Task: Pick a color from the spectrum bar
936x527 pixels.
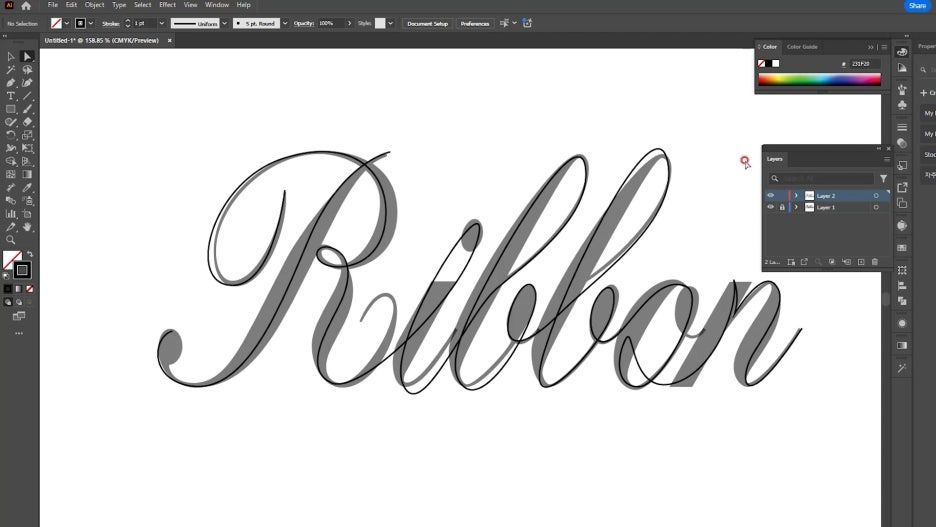Action: coord(819,80)
